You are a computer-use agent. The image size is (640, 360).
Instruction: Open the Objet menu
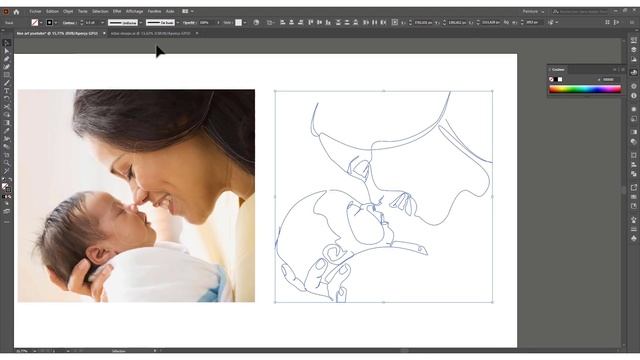pyautogui.click(x=68, y=11)
